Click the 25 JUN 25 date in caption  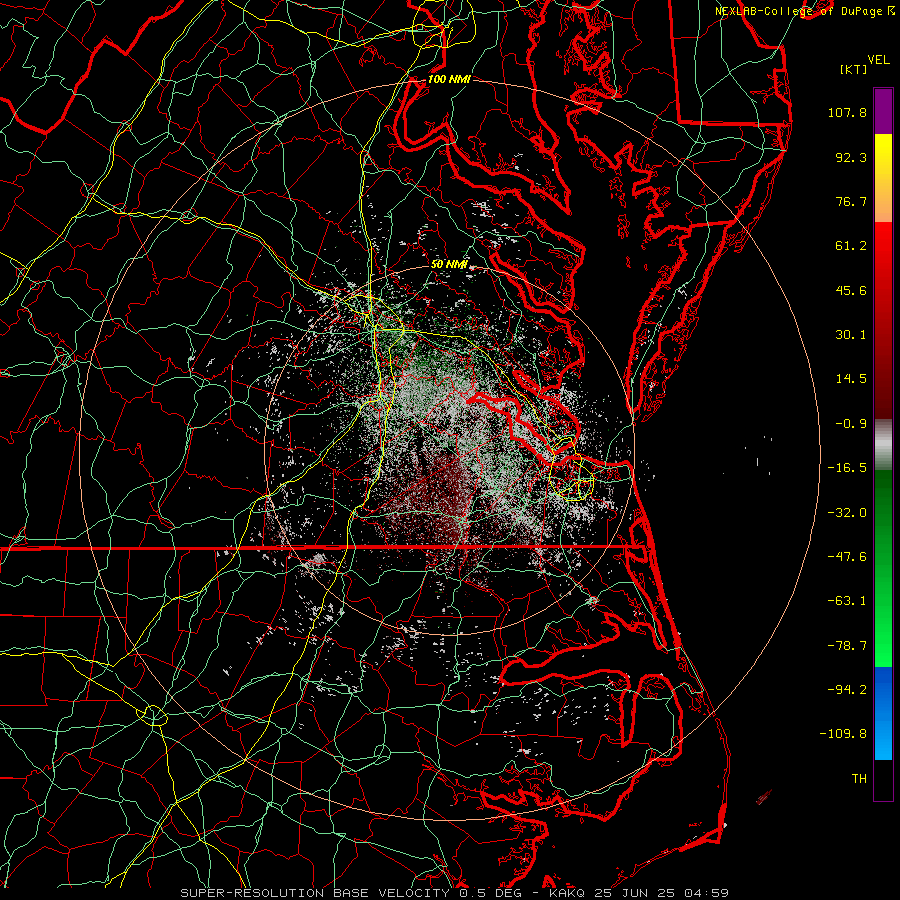click(635, 893)
